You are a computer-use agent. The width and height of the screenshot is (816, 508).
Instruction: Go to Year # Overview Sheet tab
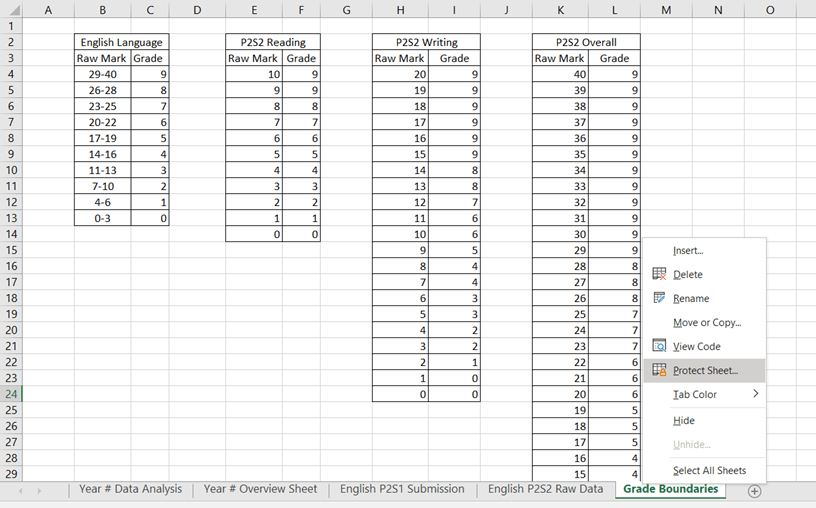(260, 489)
